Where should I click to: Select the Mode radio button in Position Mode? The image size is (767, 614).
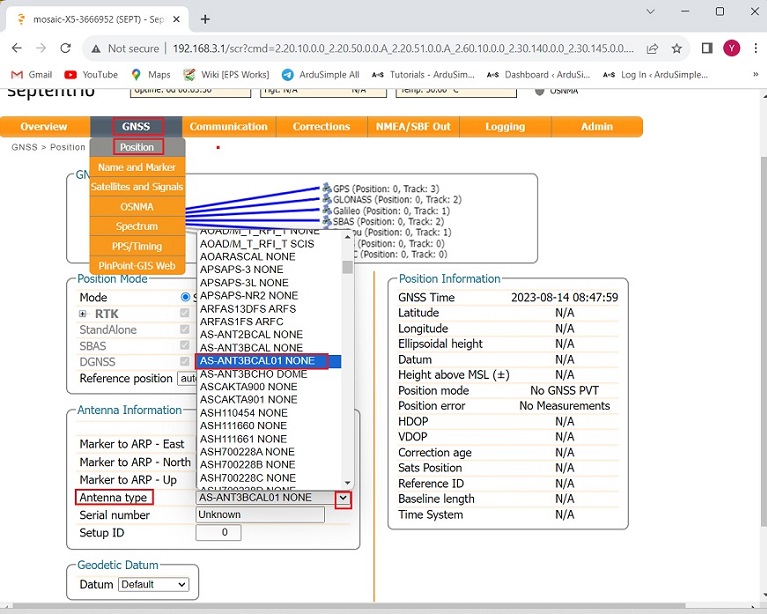point(185,297)
